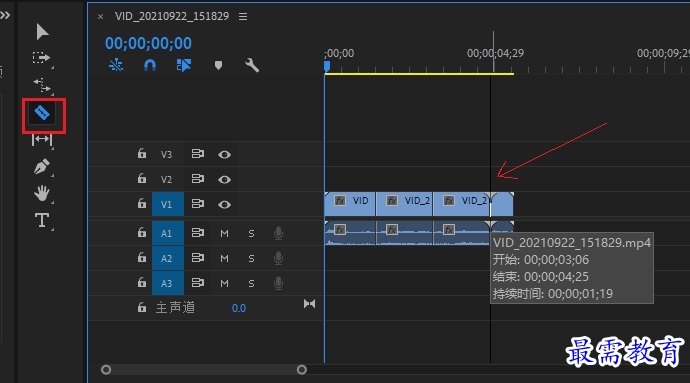Select the third VID_2 clip on V1
Screen dimensions: 690x383
coord(462,204)
